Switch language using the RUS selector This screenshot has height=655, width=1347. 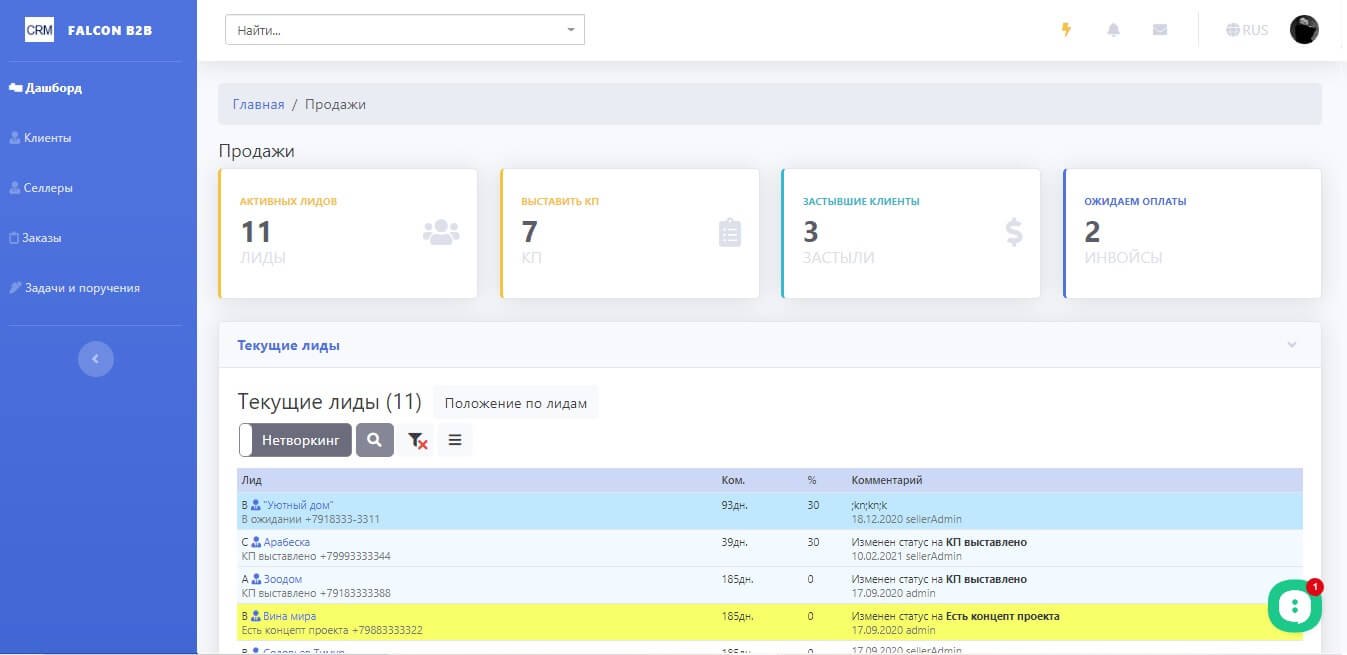pos(1247,30)
